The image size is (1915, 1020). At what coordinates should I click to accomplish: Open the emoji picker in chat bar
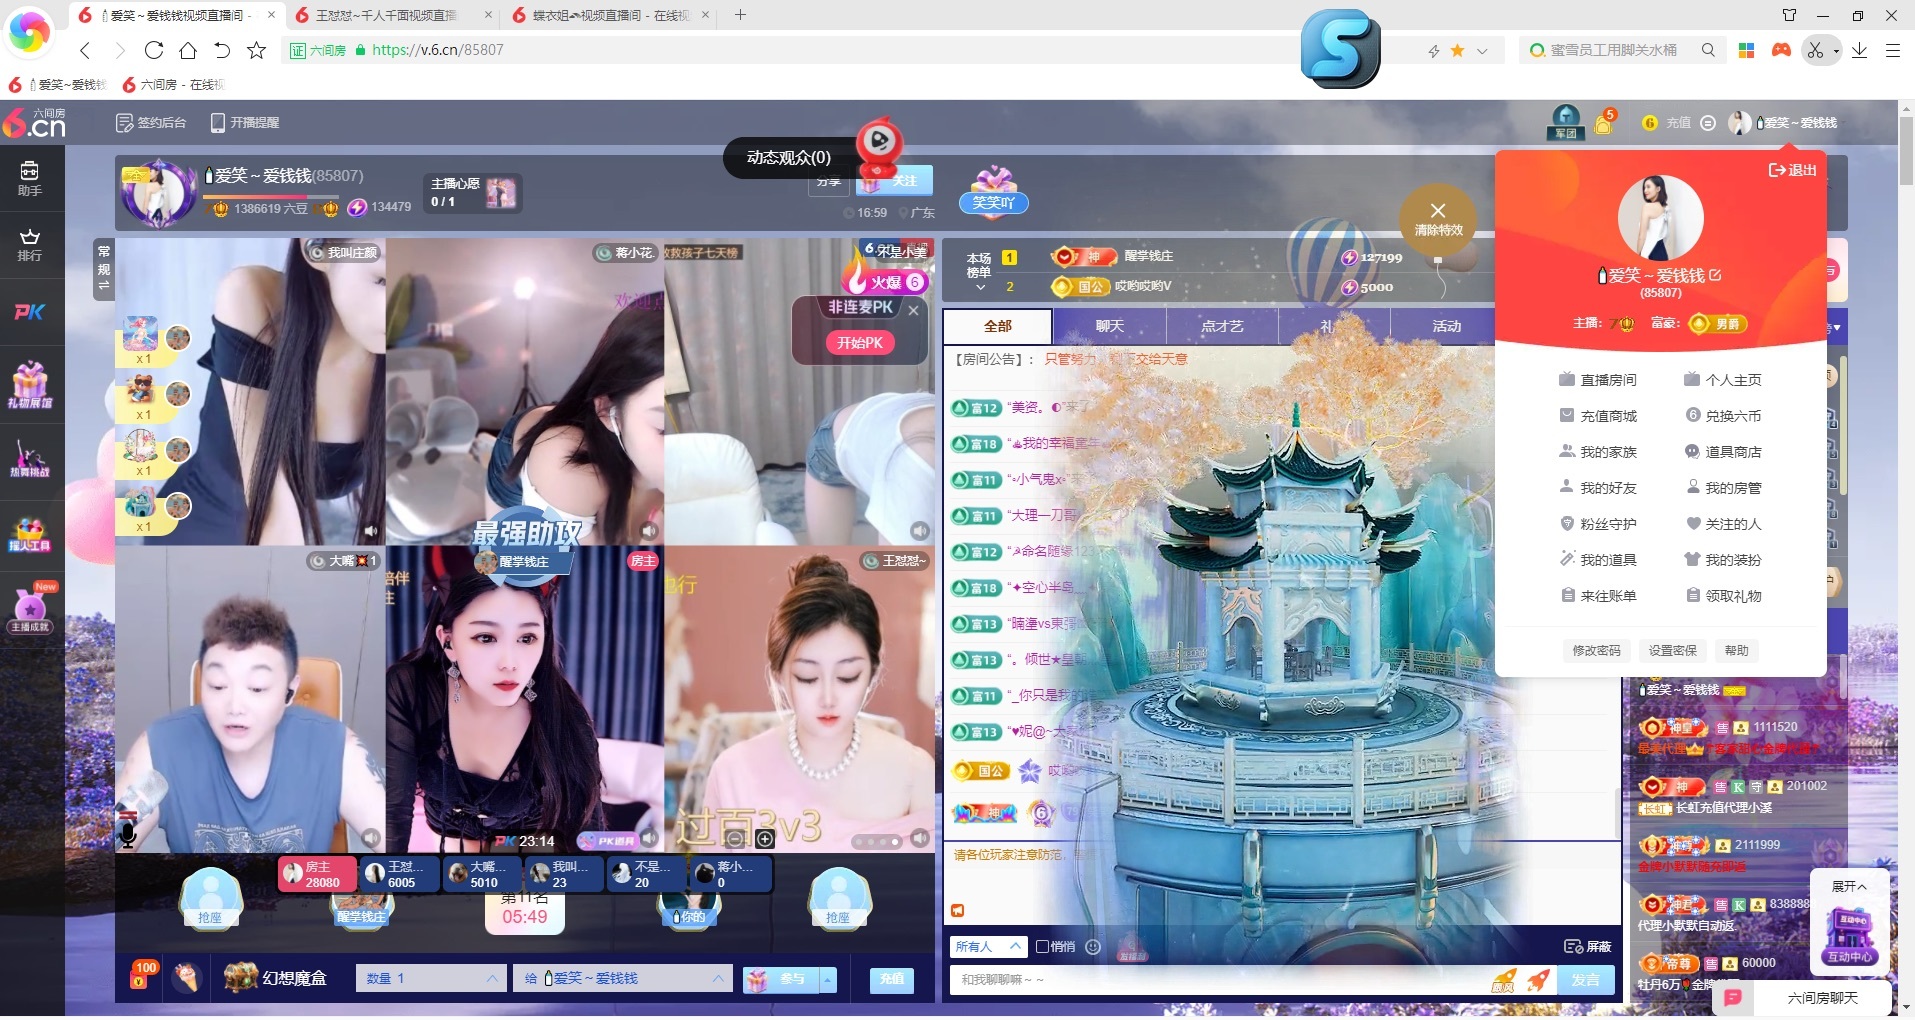pos(1093,946)
